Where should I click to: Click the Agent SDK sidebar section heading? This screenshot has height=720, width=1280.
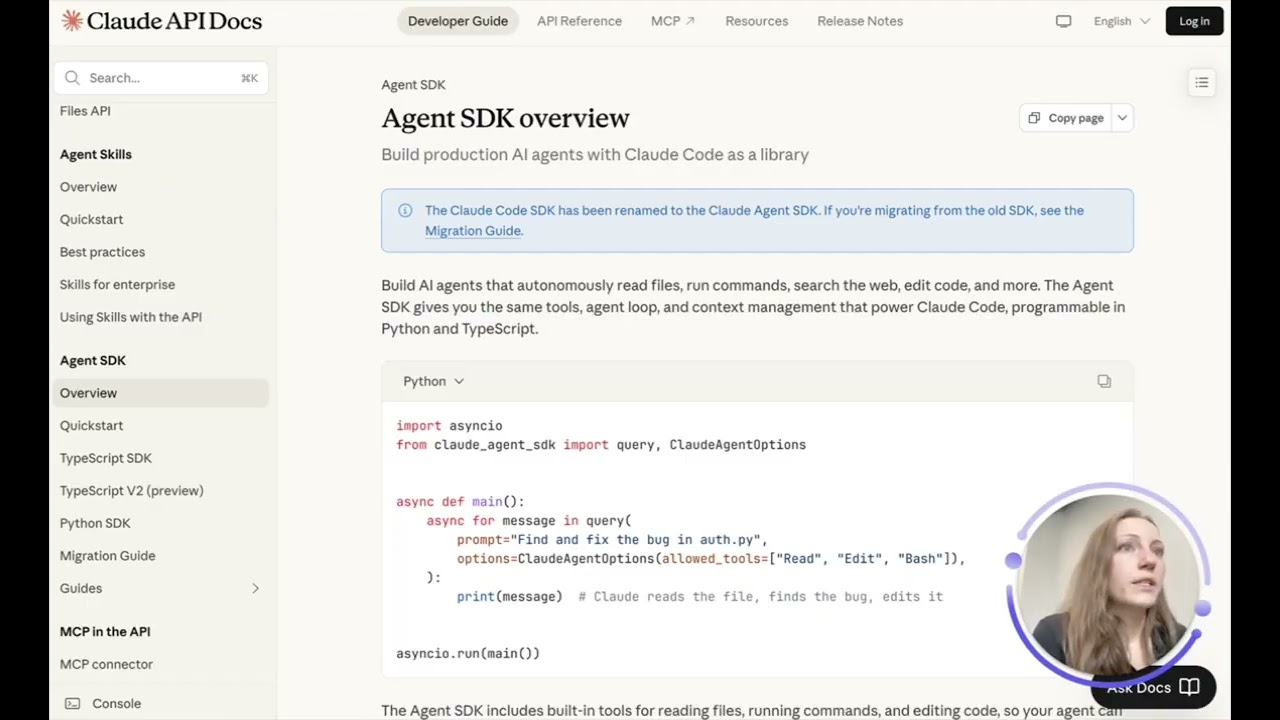(92, 360)
